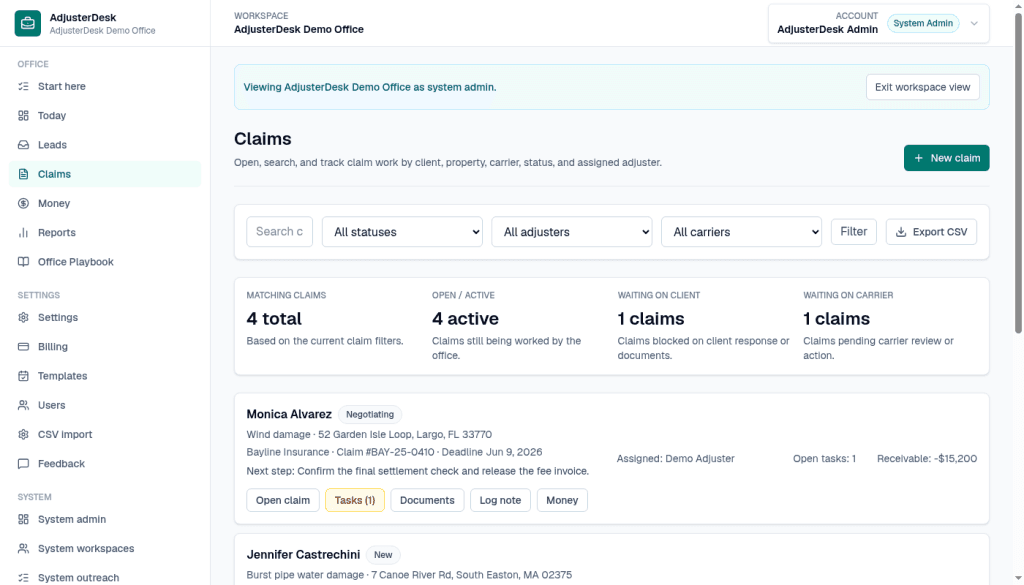Click the Settings gear icon
This screenshot has height=585, width=1024.
(24, 317)
